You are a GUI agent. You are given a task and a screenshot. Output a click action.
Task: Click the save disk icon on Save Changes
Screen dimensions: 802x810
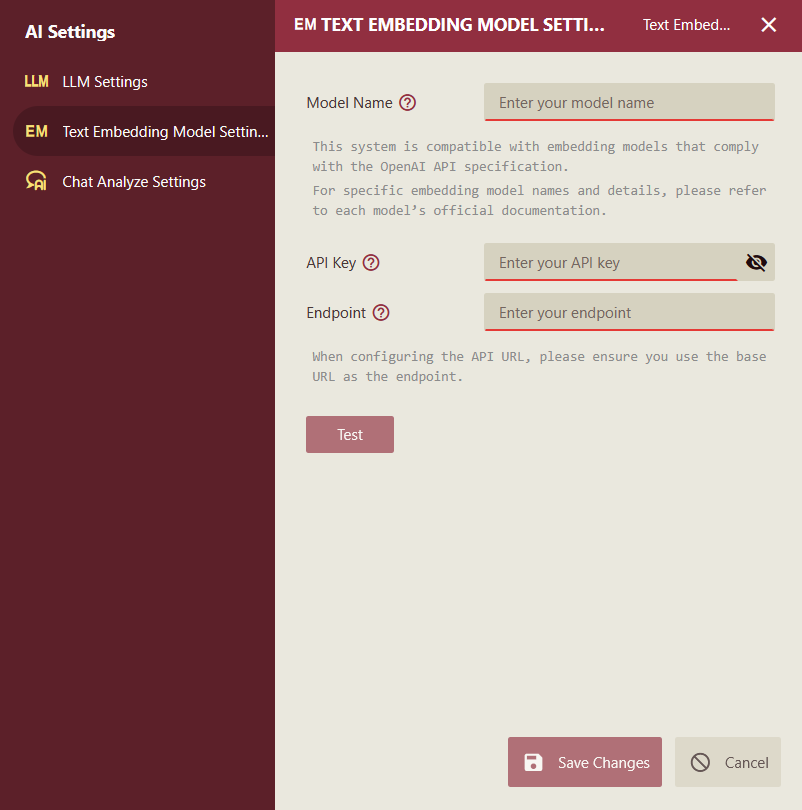click(531, 762)
